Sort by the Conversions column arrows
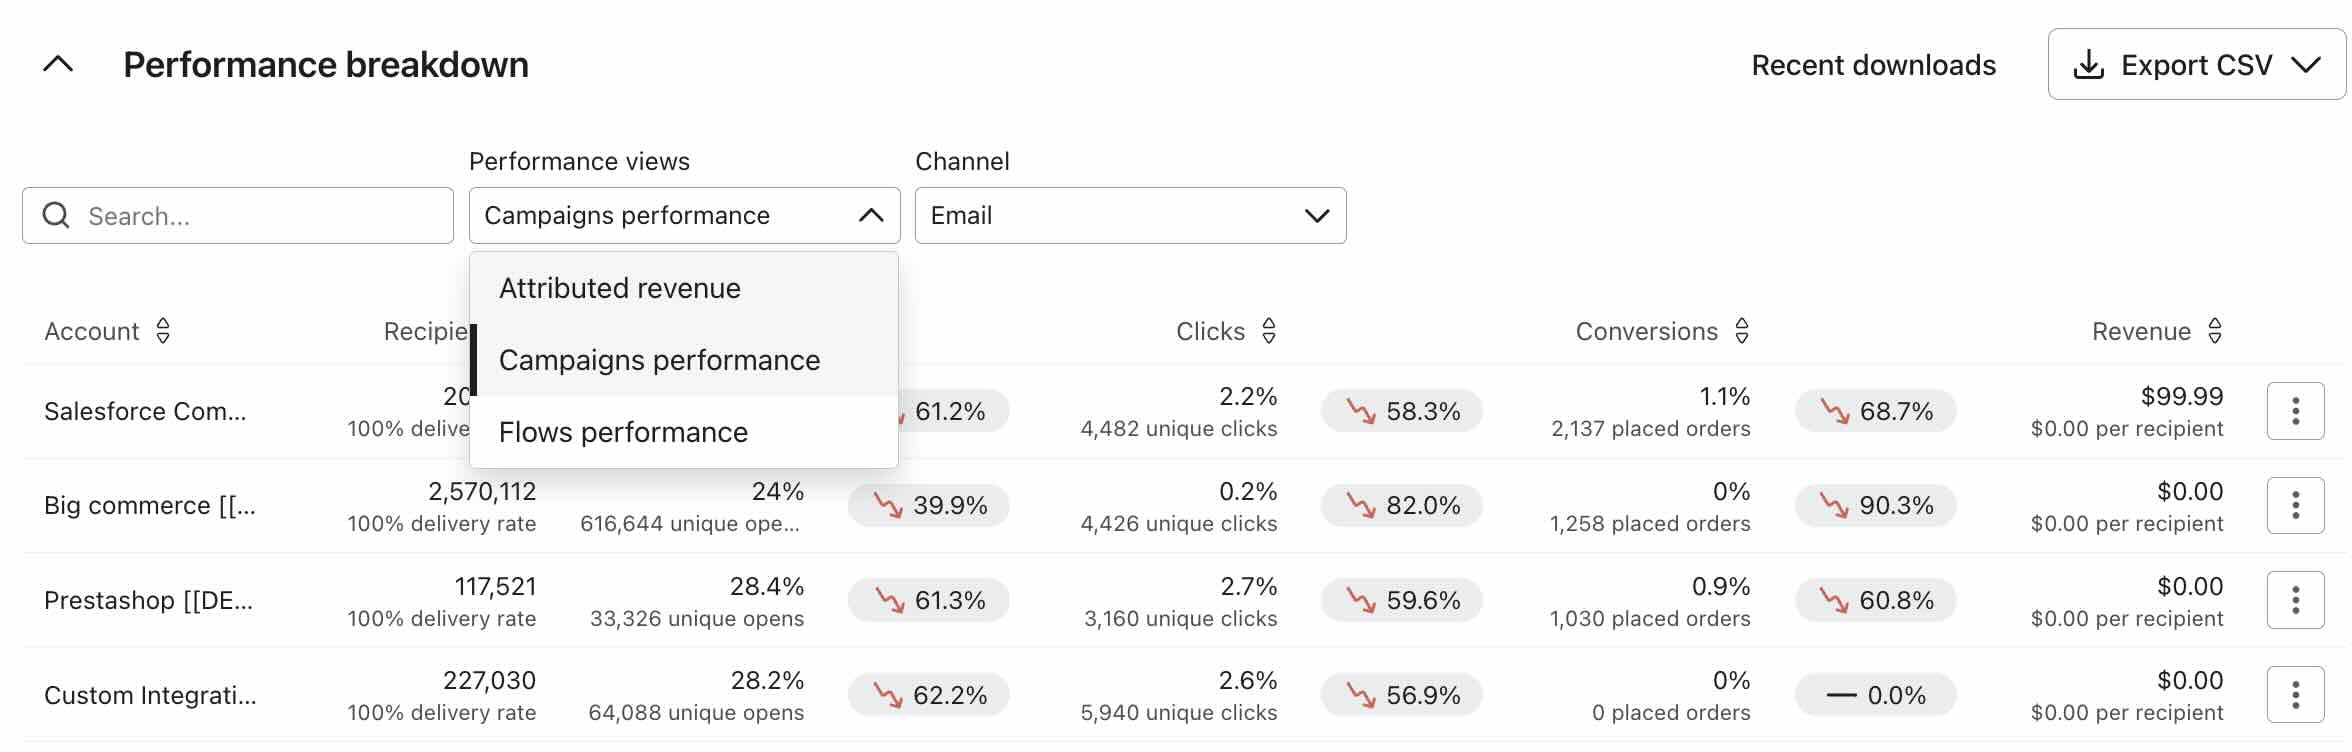 pyautogui.click(x=1742, y=331)
